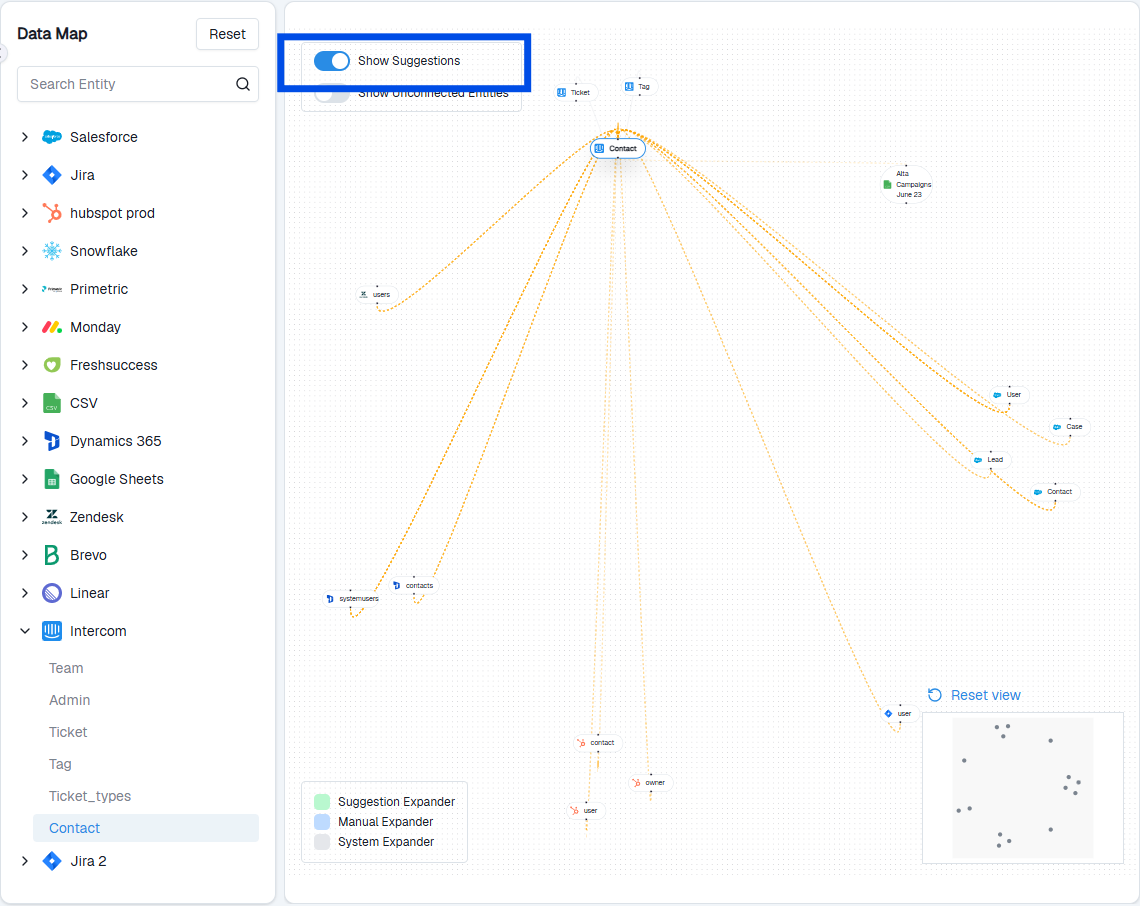The height and width of the screenshot is (906, 1140).
Task: Click the search magnifier icon
Action: [x=243, y=84]
